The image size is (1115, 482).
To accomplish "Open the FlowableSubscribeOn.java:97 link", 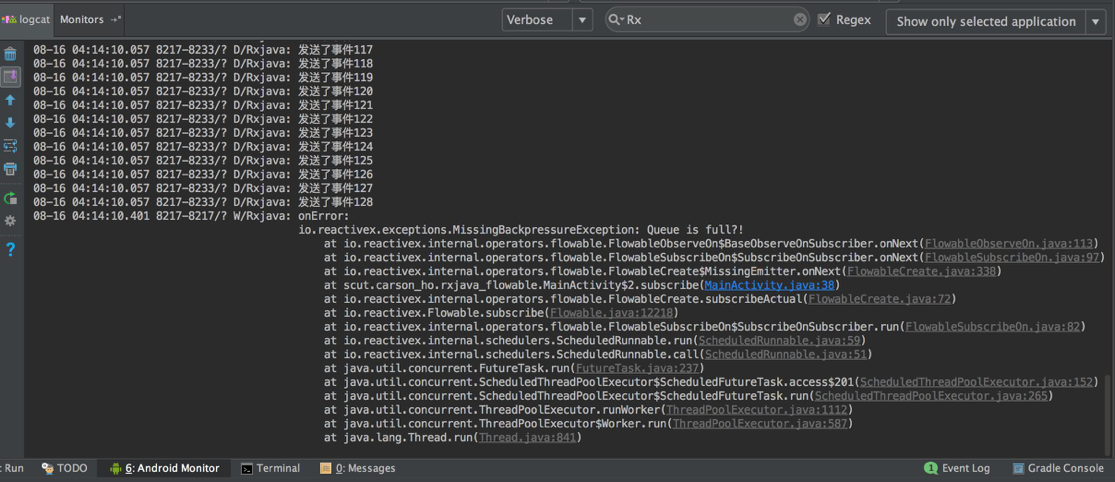I will [1010, 257].
